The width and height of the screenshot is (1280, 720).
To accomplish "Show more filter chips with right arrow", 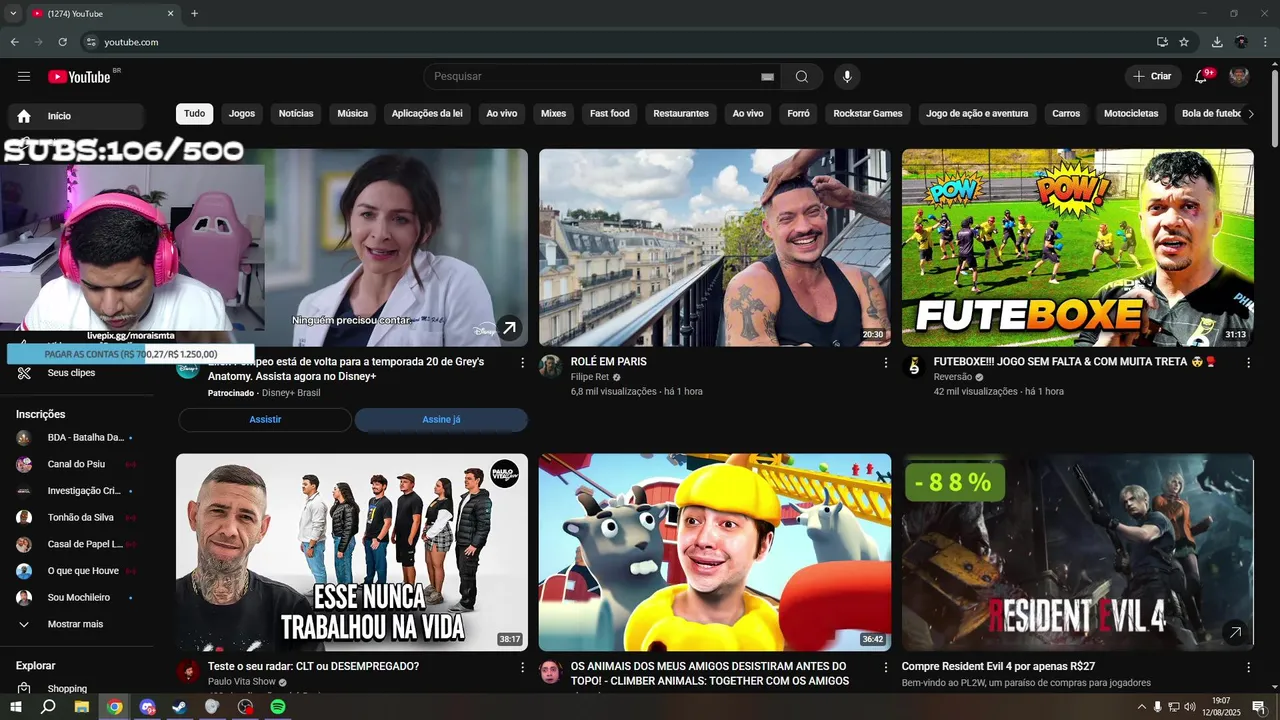I will pyautogui.click(x=1251, y=114).
